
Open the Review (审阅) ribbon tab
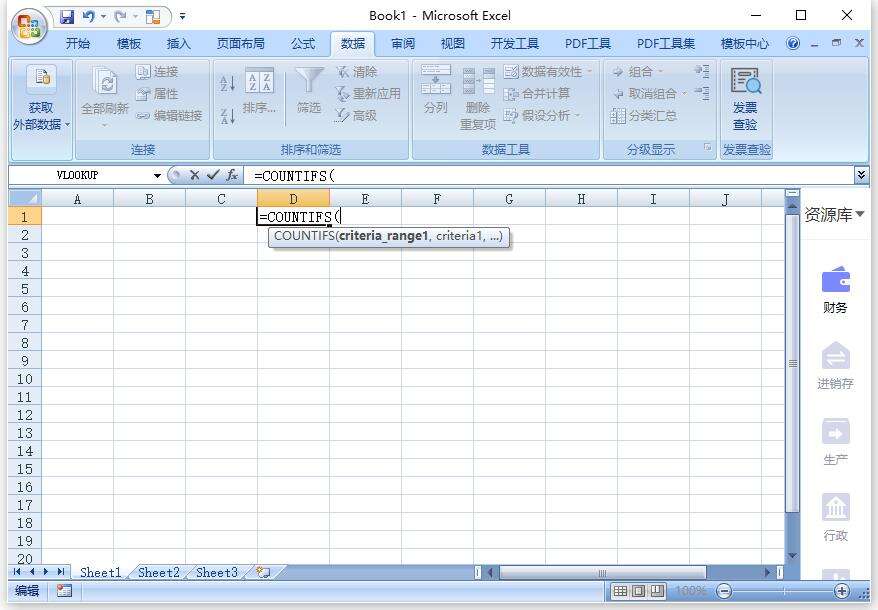[403, 44]
